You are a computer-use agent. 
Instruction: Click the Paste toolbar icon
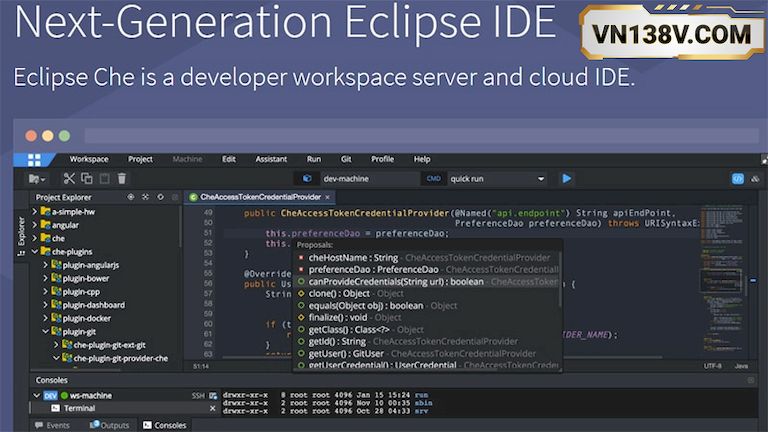click(104, 179)
